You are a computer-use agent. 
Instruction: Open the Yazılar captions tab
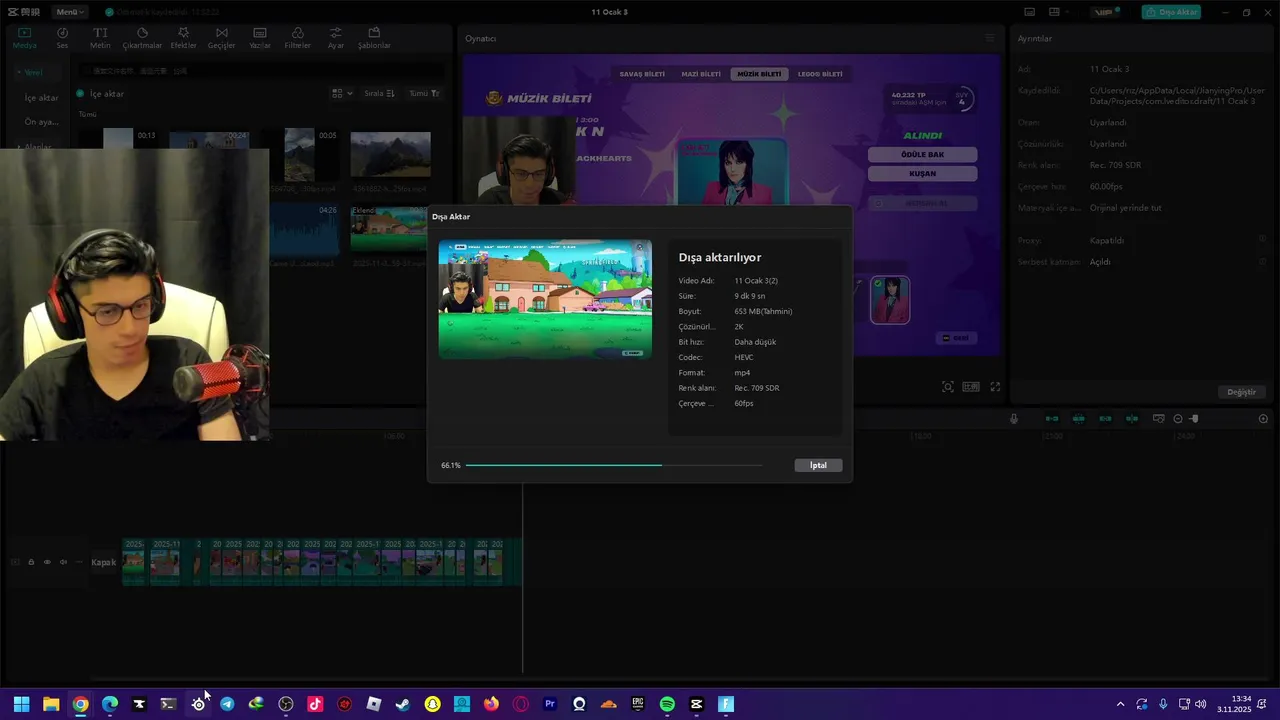pos(260,38)
